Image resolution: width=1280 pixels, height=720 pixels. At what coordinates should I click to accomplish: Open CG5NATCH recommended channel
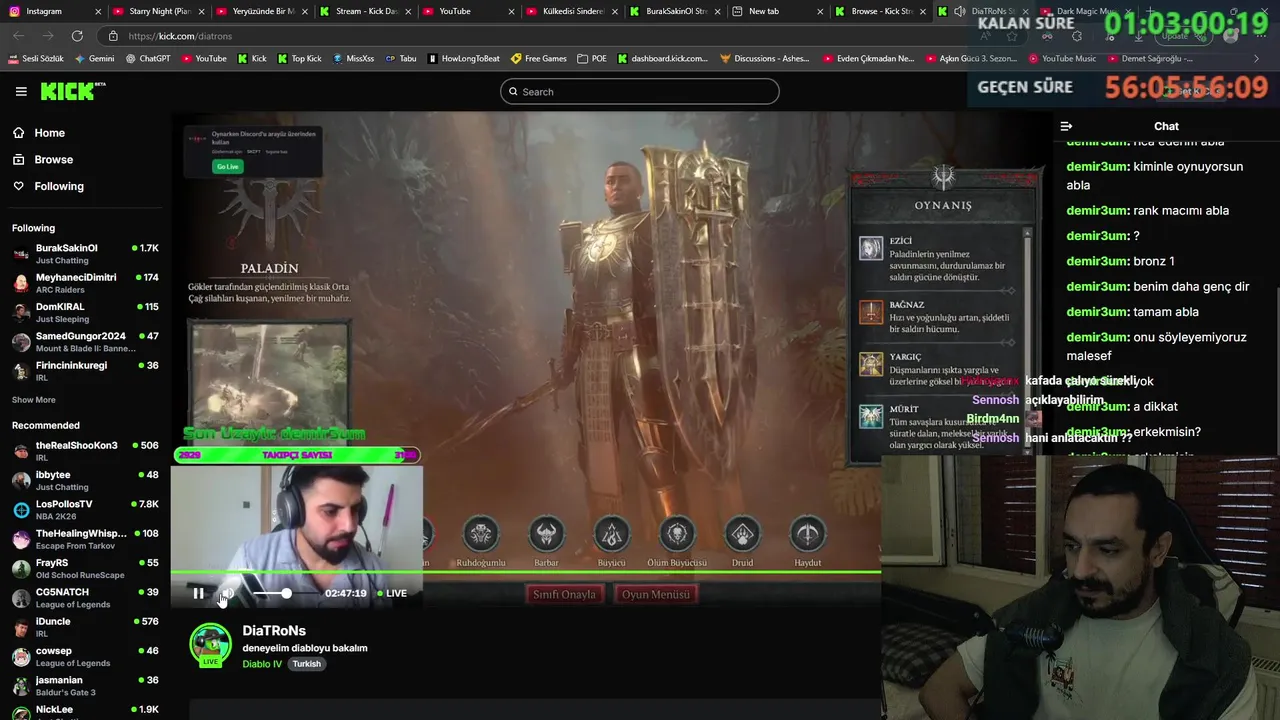click(85, 598)
